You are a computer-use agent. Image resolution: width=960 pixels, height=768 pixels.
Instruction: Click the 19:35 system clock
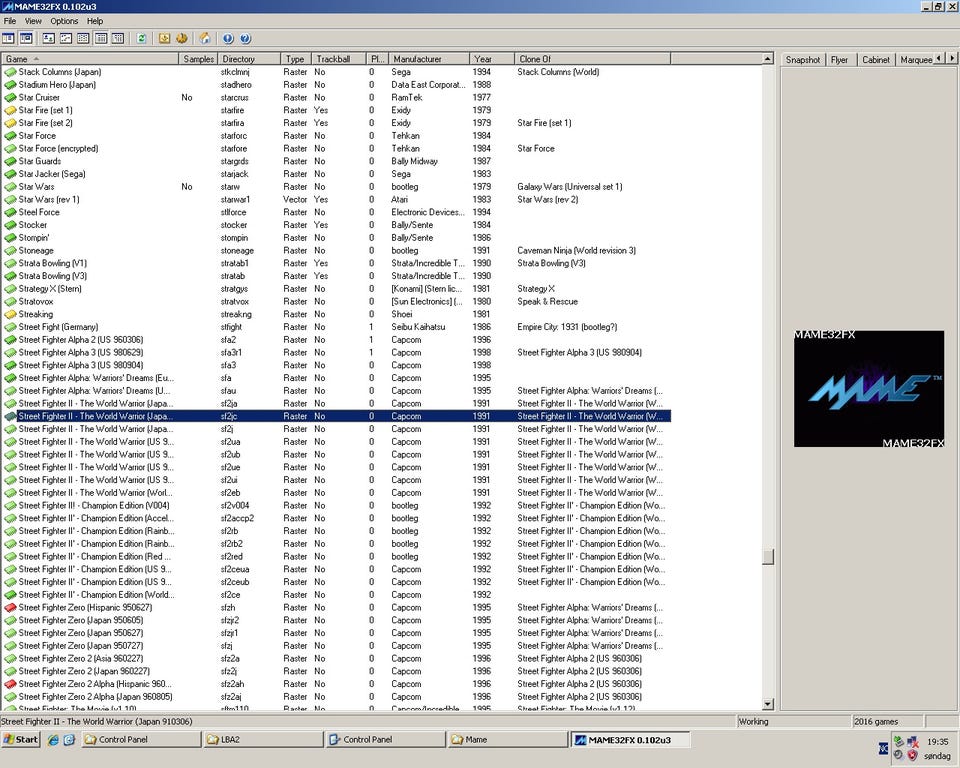938,741
